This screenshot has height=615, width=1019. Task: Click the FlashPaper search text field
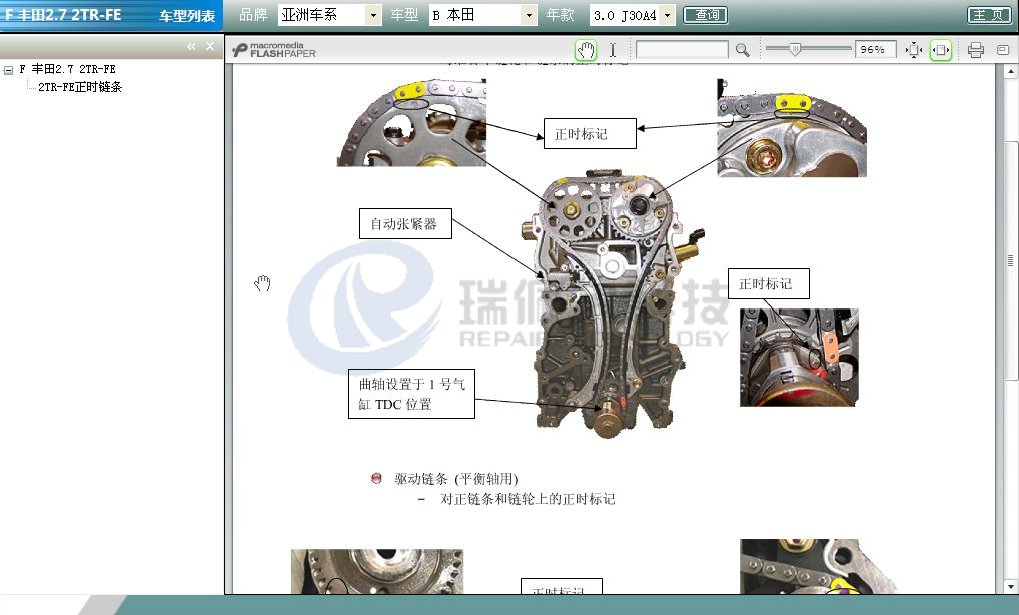click(x=682, y=50)
